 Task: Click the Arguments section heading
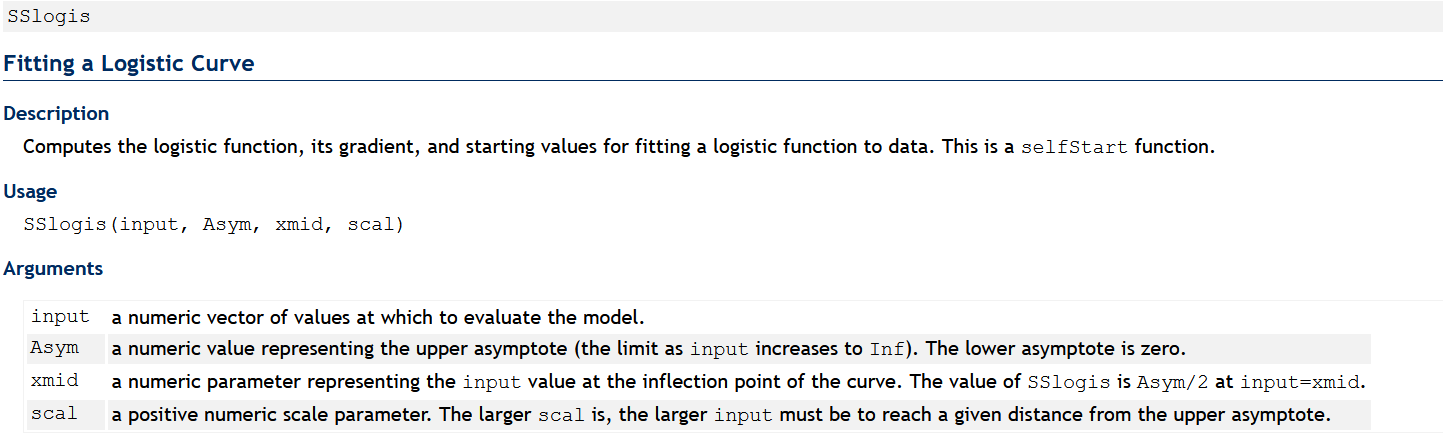click(x=53, y=269)
